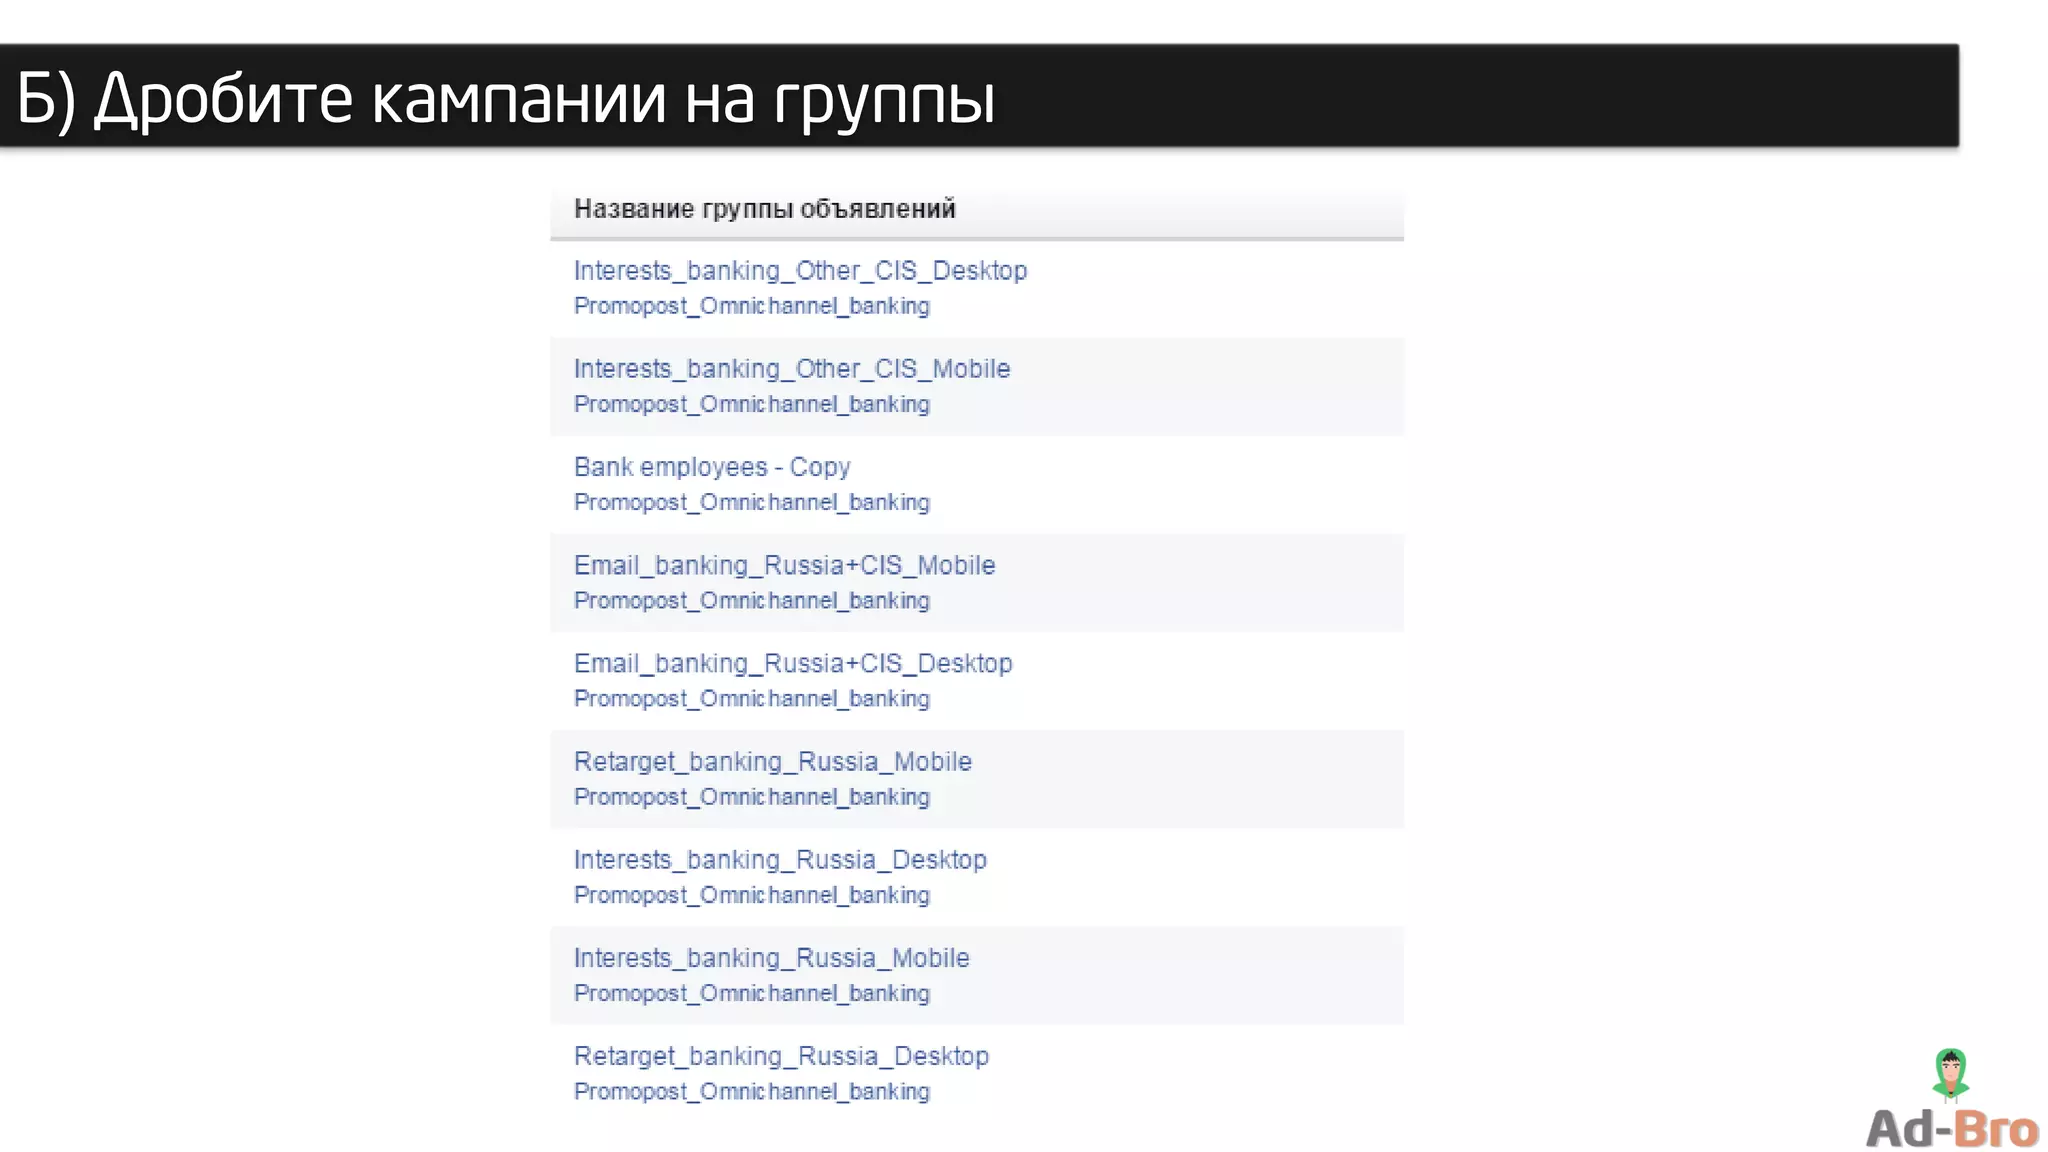Screen dimensions: 2048x1152
Task: Click the slide title 'Б) Дробите кампании на группы'
Action: 506,100
